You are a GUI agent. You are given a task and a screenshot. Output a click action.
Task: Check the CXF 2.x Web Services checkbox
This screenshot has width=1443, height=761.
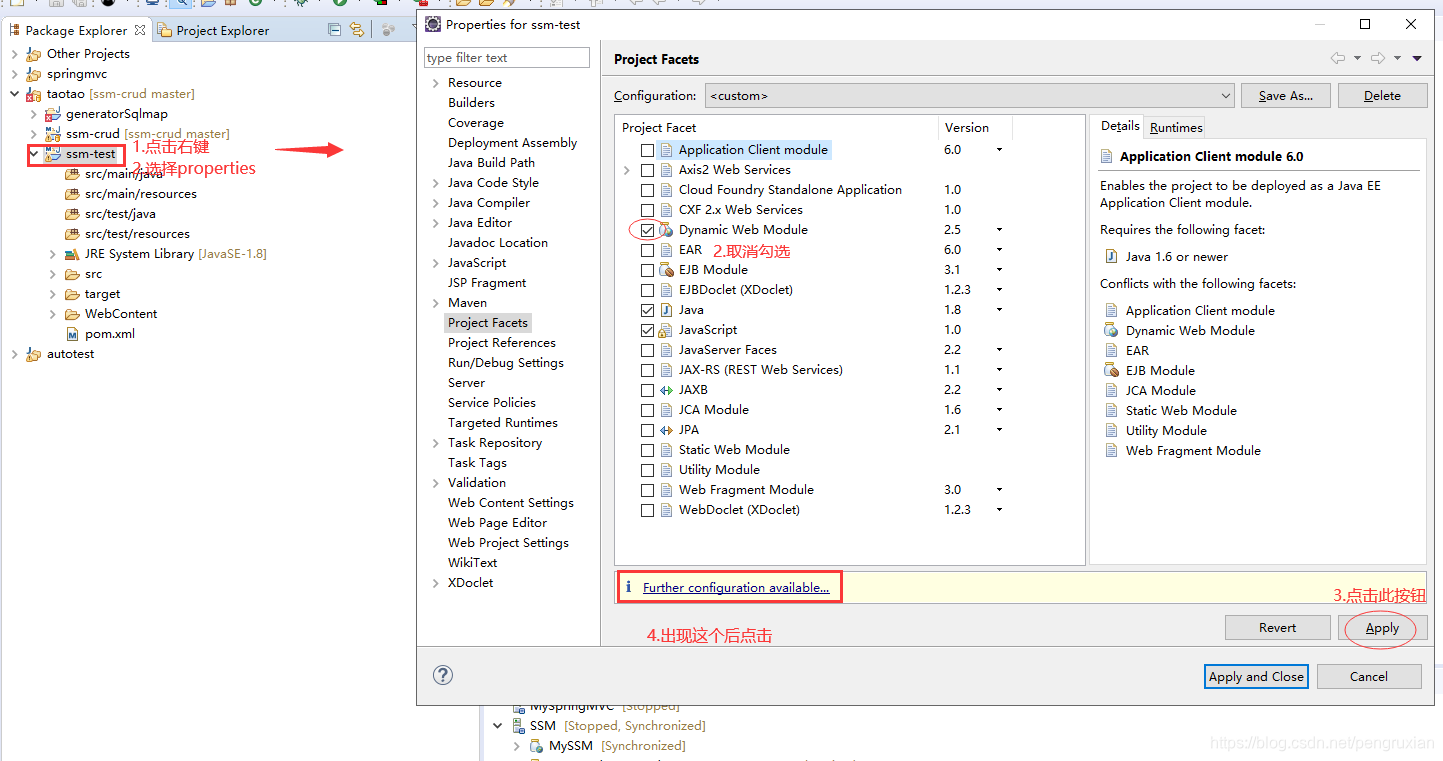(x=647, y=210)
